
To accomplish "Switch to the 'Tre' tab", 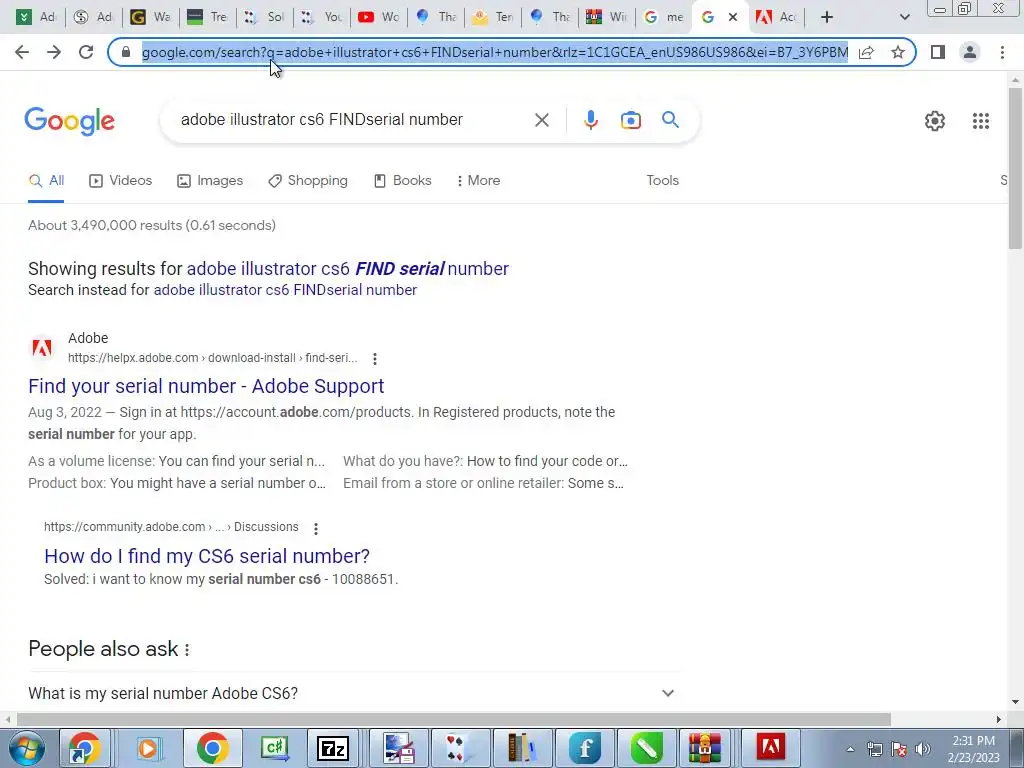I will (x=207, y=17).
